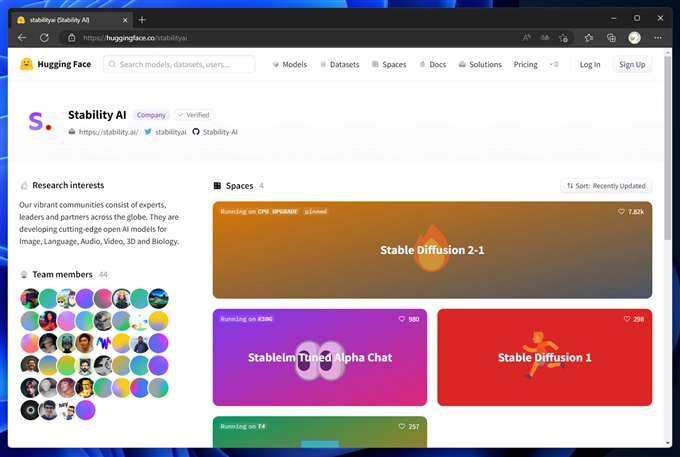Click the site lock icon in address bar
680x457 pixels.
pyautogui.click(x=72, y=38)
